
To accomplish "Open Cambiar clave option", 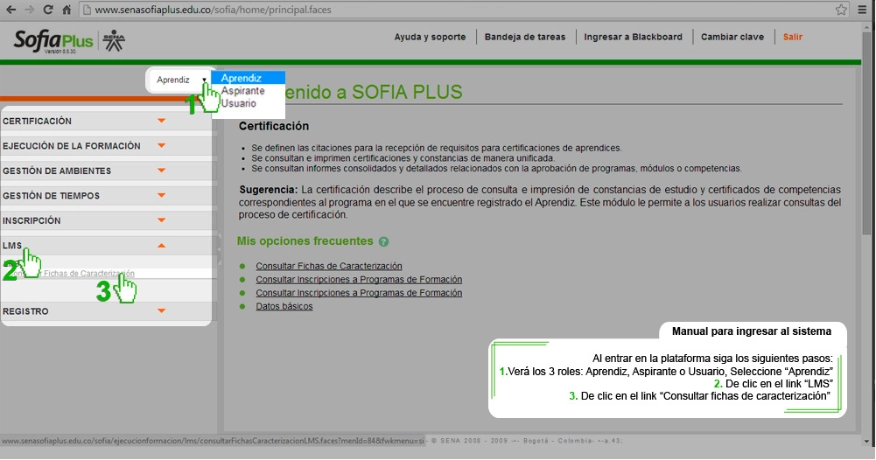I will [732, 37].
